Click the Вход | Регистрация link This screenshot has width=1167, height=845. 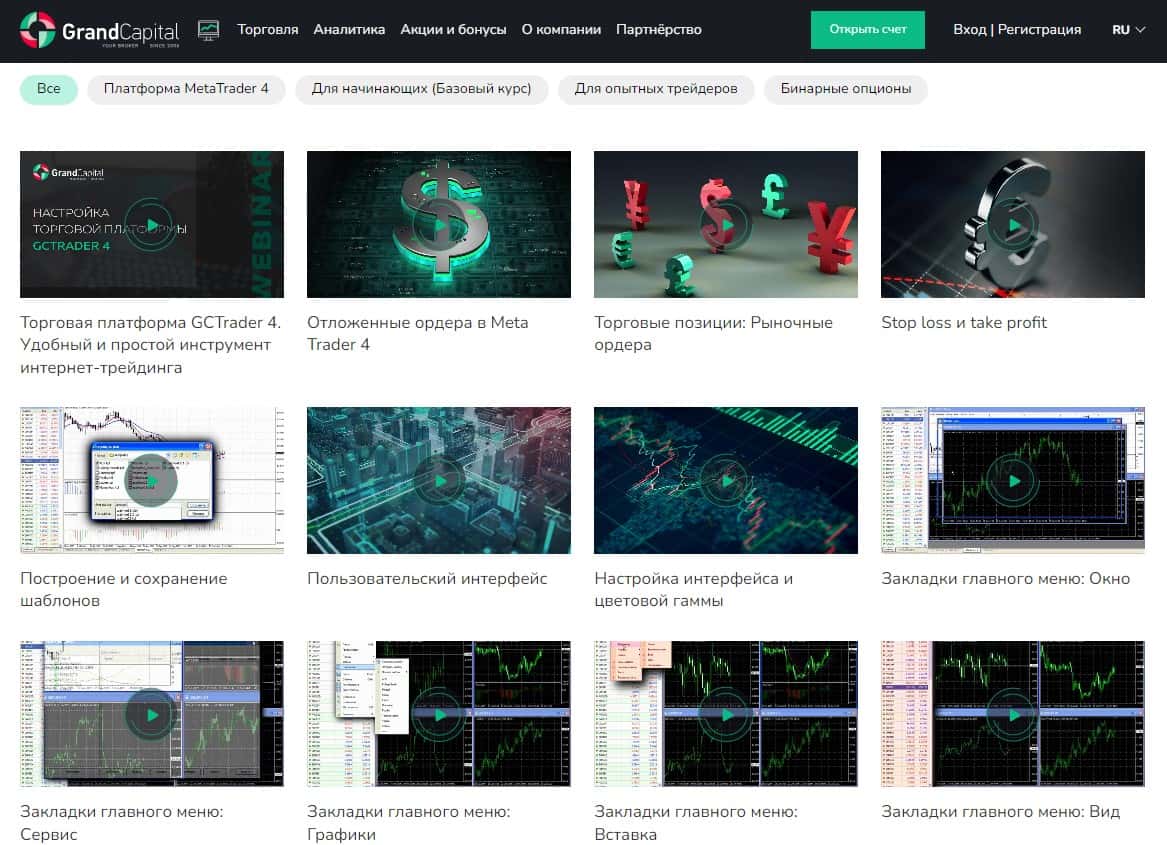pyautogui.click(x=1017, y=30)
